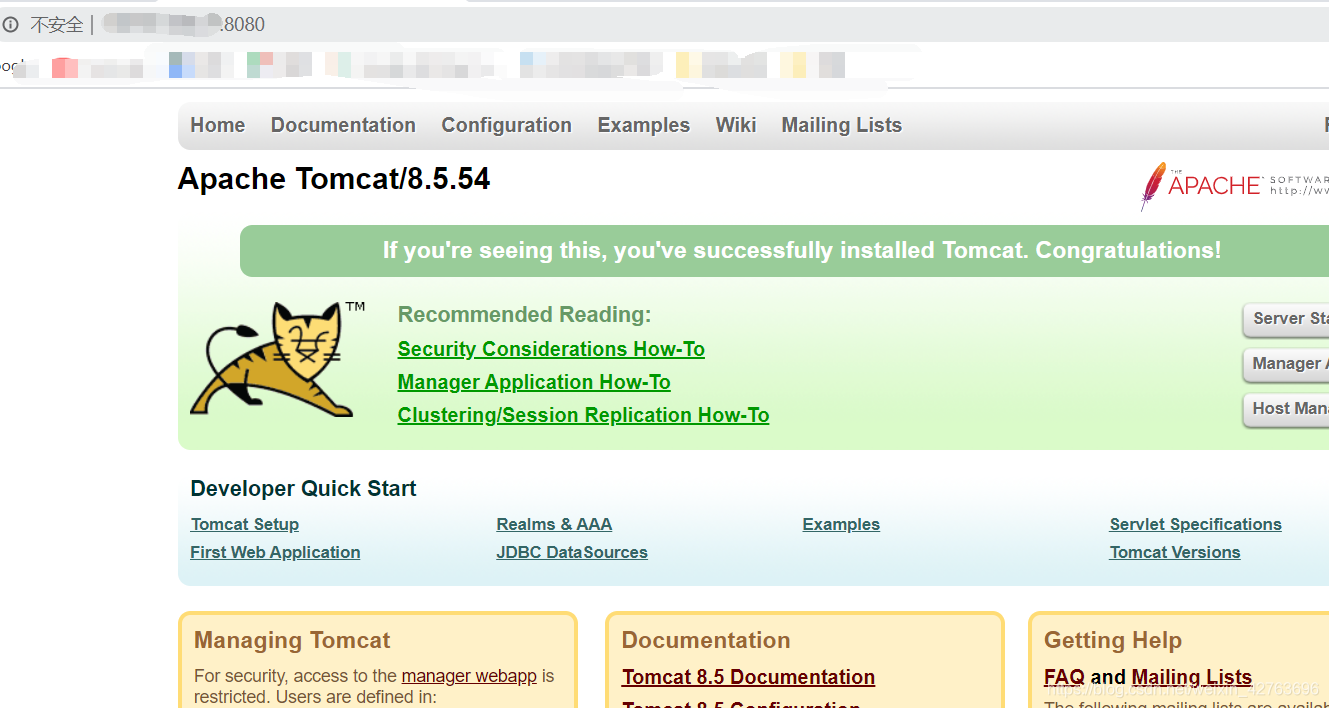Click the Getting Help heading
Screen dimensions: 1329x708
pos(1113,640)
